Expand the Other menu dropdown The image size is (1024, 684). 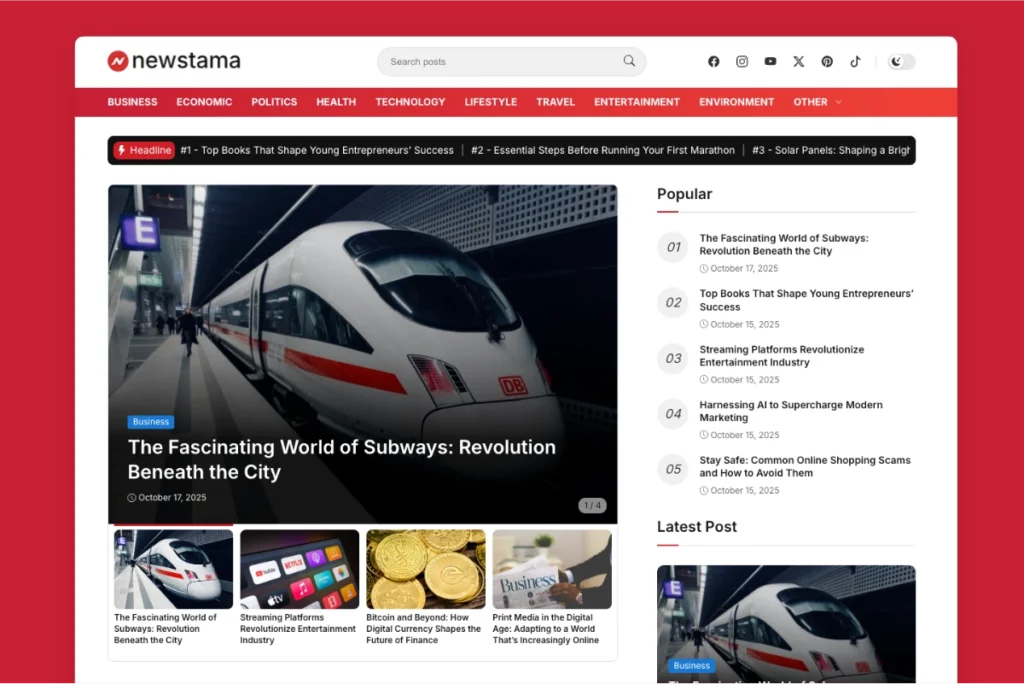coord(817,102)
